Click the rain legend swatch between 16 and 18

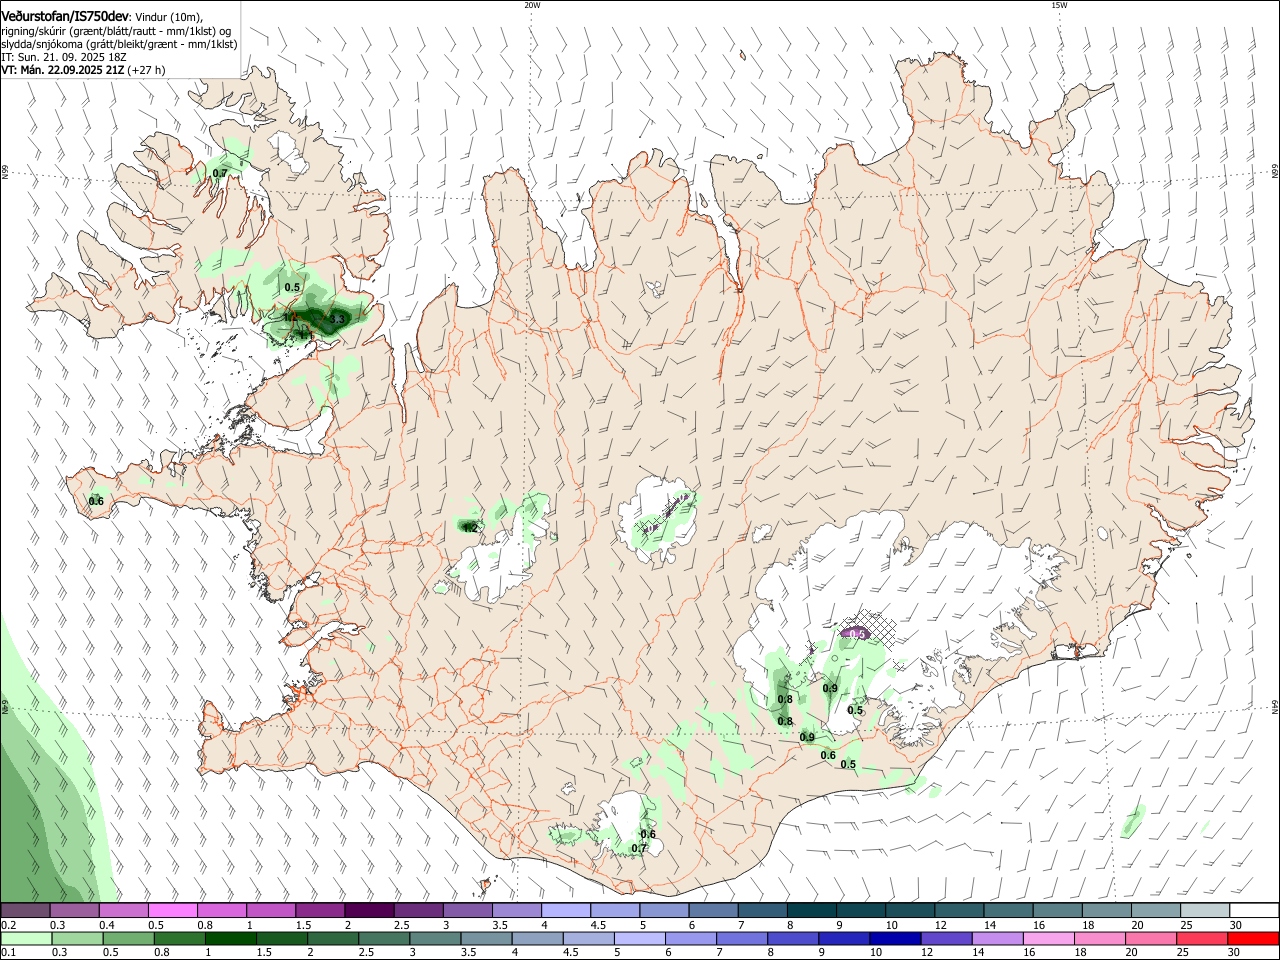pyautogui.click(x=1047, y=938)
